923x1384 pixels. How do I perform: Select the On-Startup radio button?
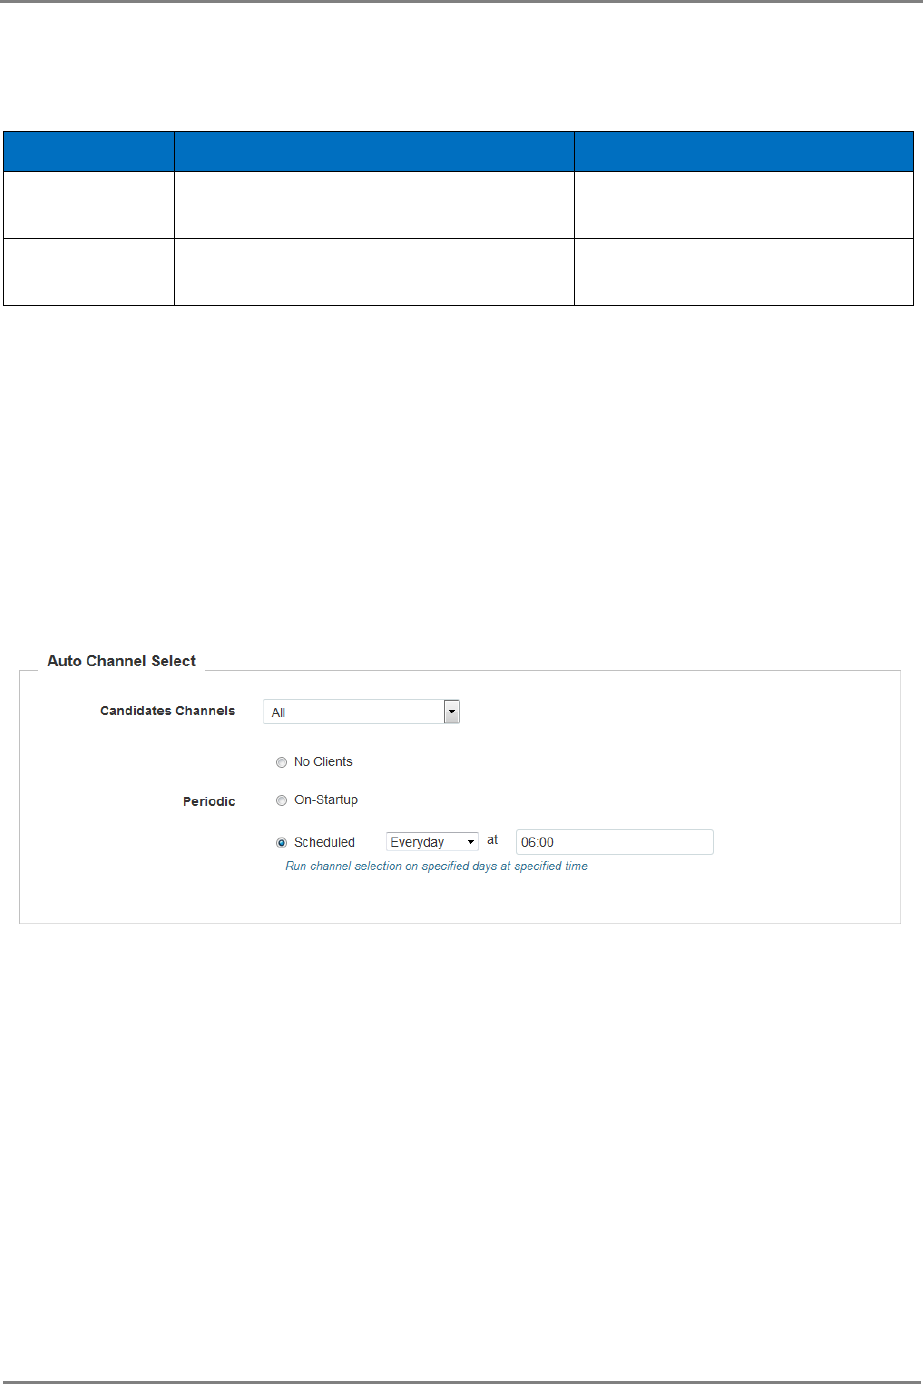pyautogui.click(x=281, y=800)
